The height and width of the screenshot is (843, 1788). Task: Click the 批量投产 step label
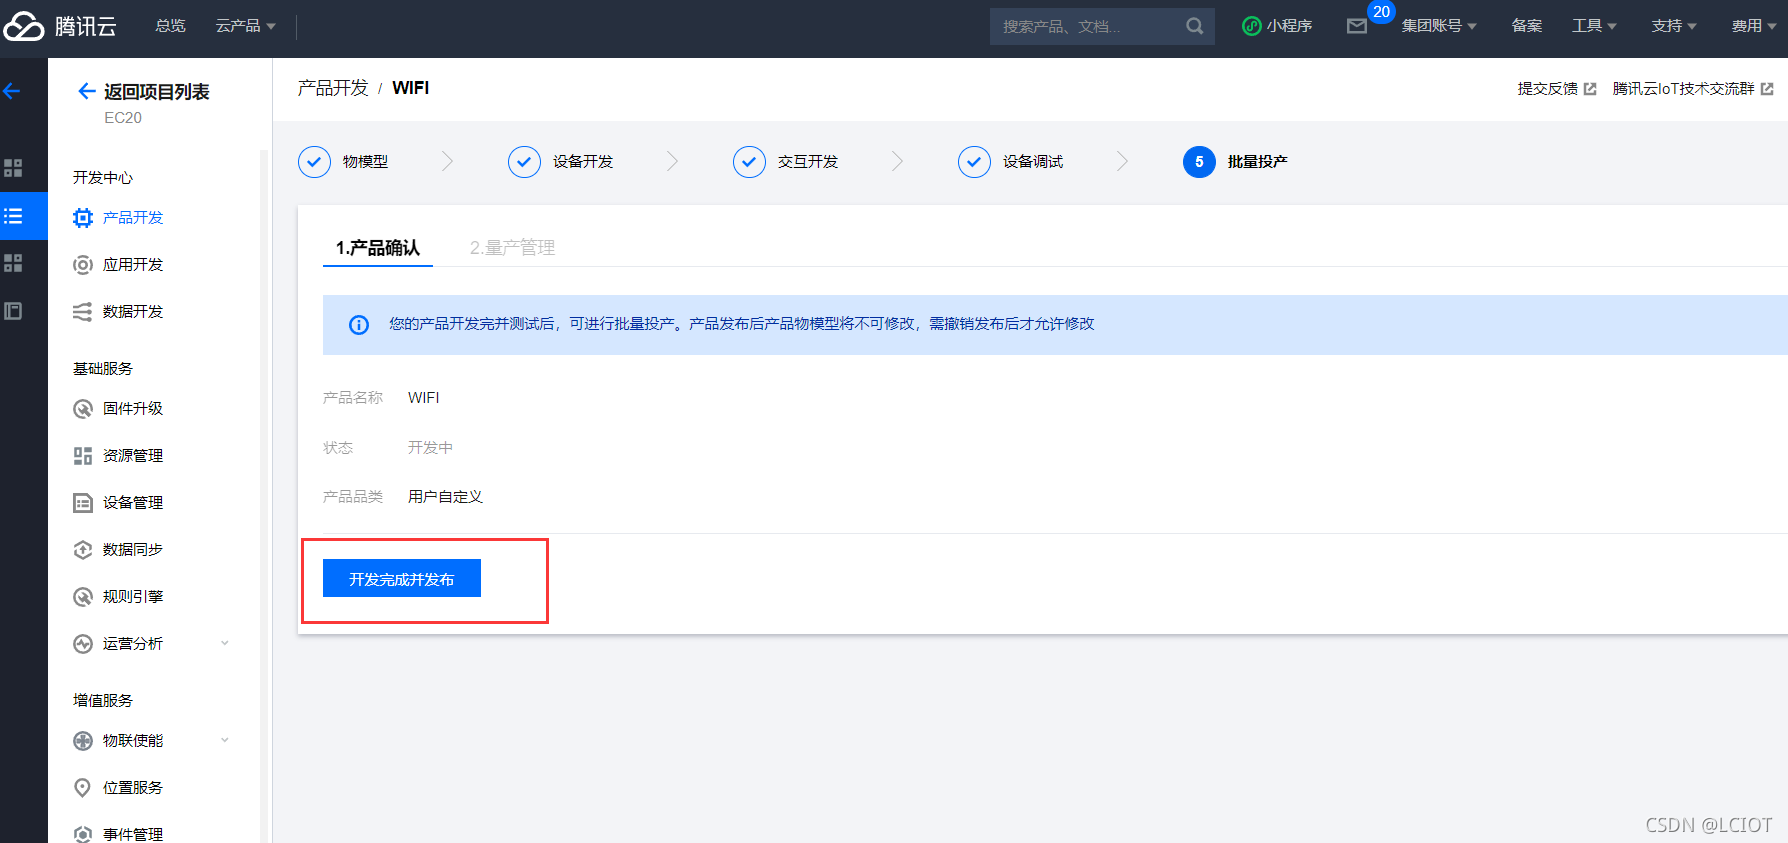[1257, 162]
